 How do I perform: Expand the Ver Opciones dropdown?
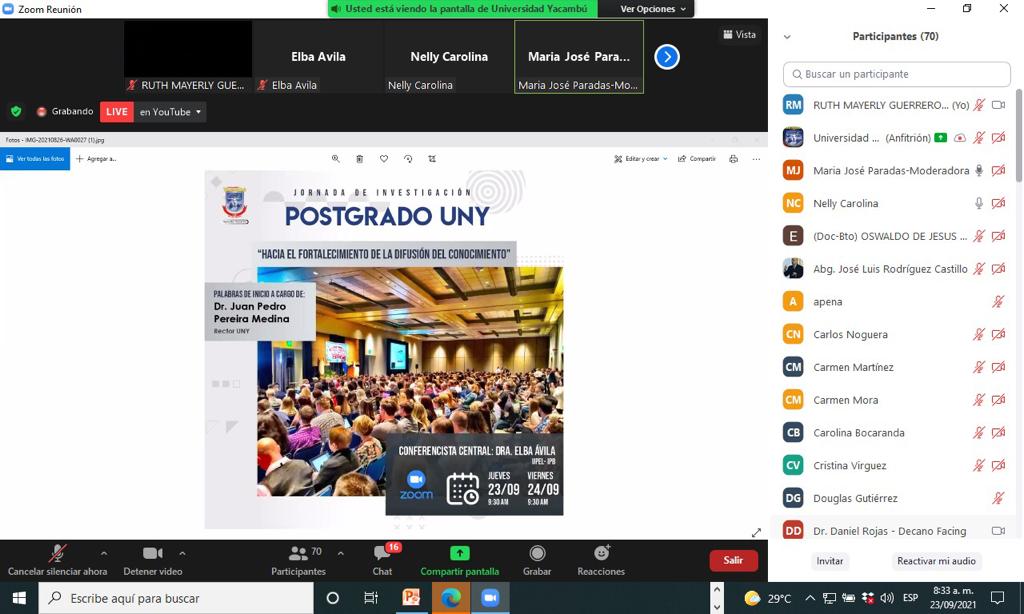653,9
